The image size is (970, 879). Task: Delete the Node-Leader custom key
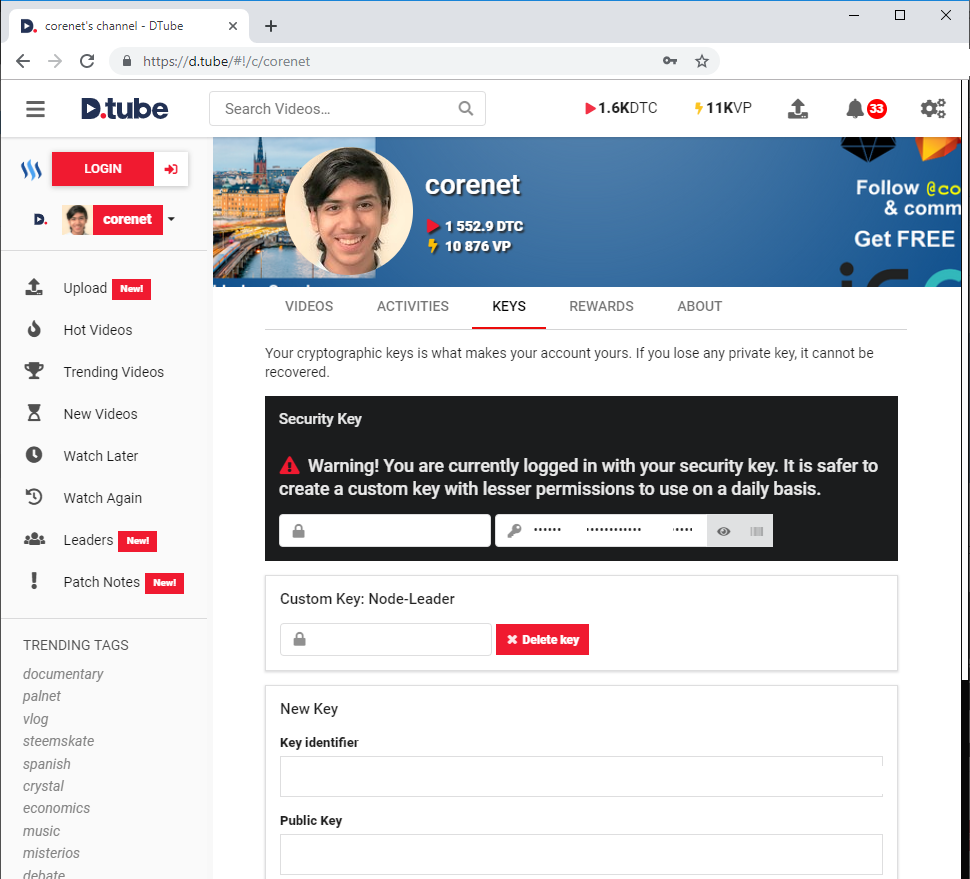pyautogui.click(x=542, y=639)
